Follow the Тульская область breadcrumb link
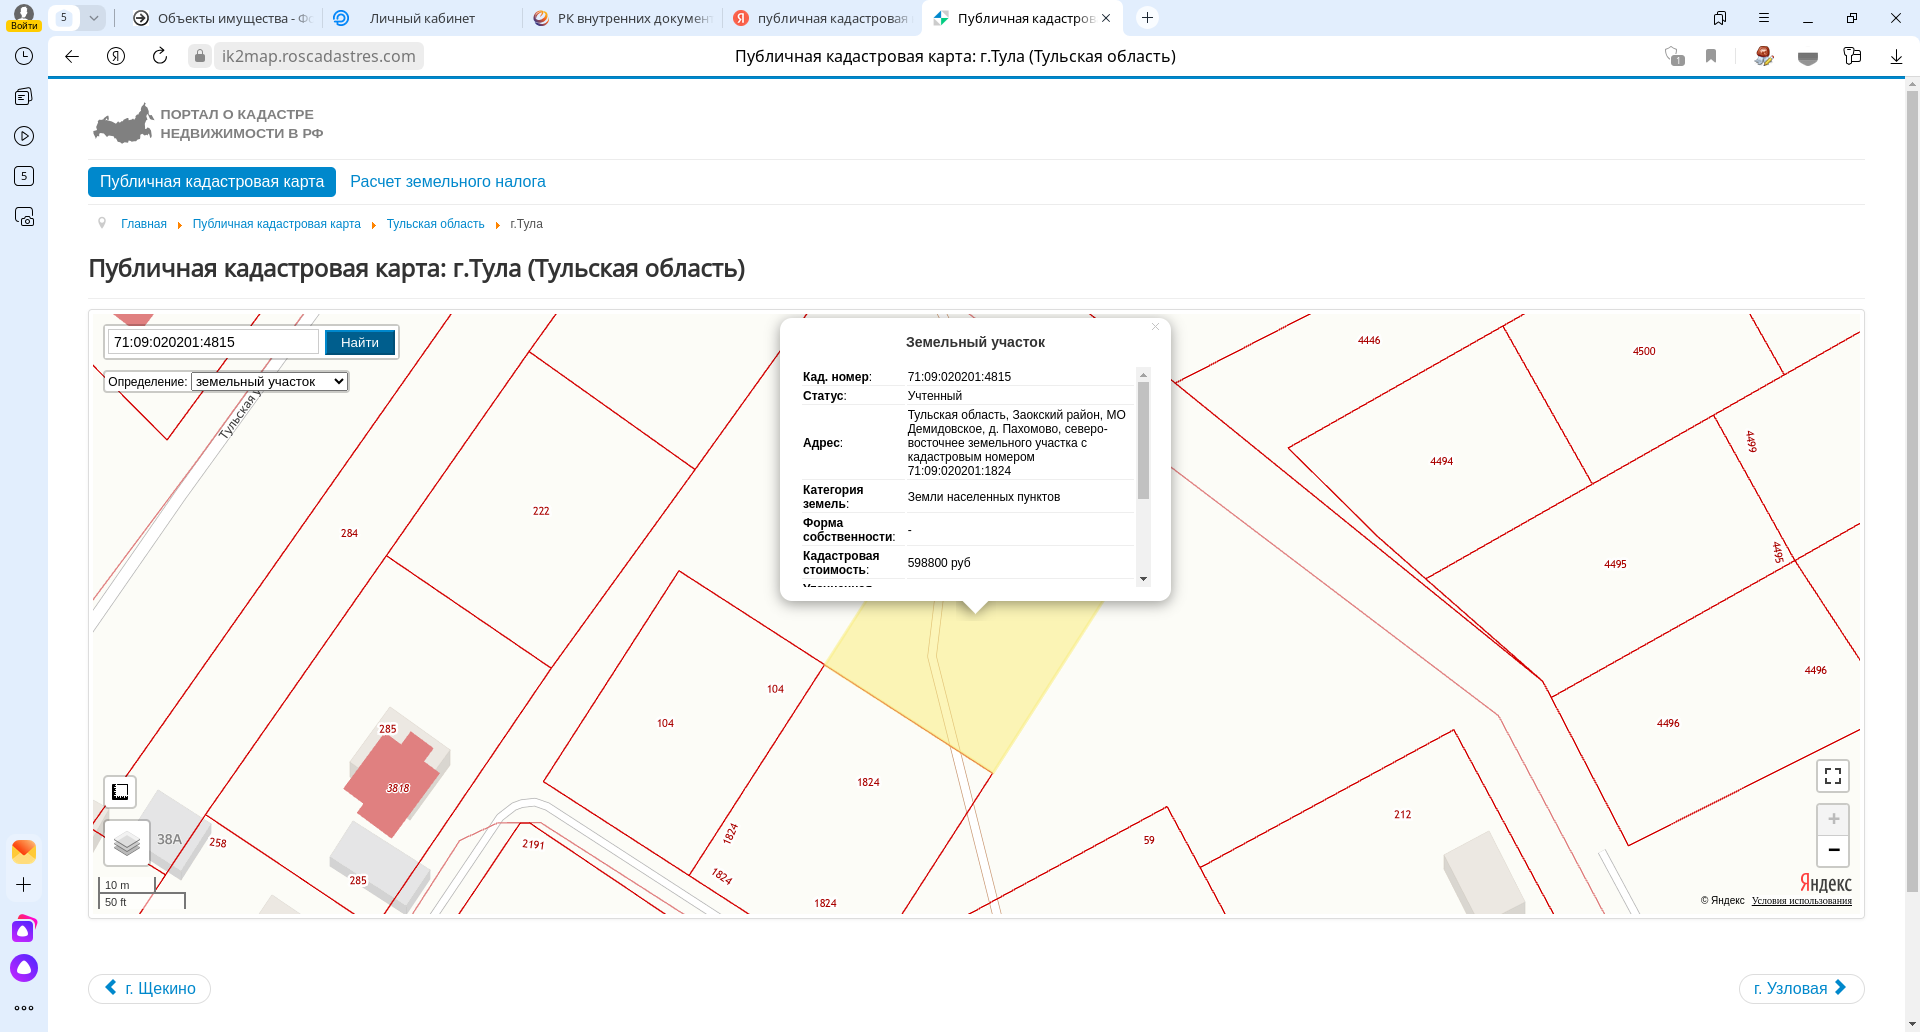This screenshot has width=1920, height=1032. [x=435, y=224]
